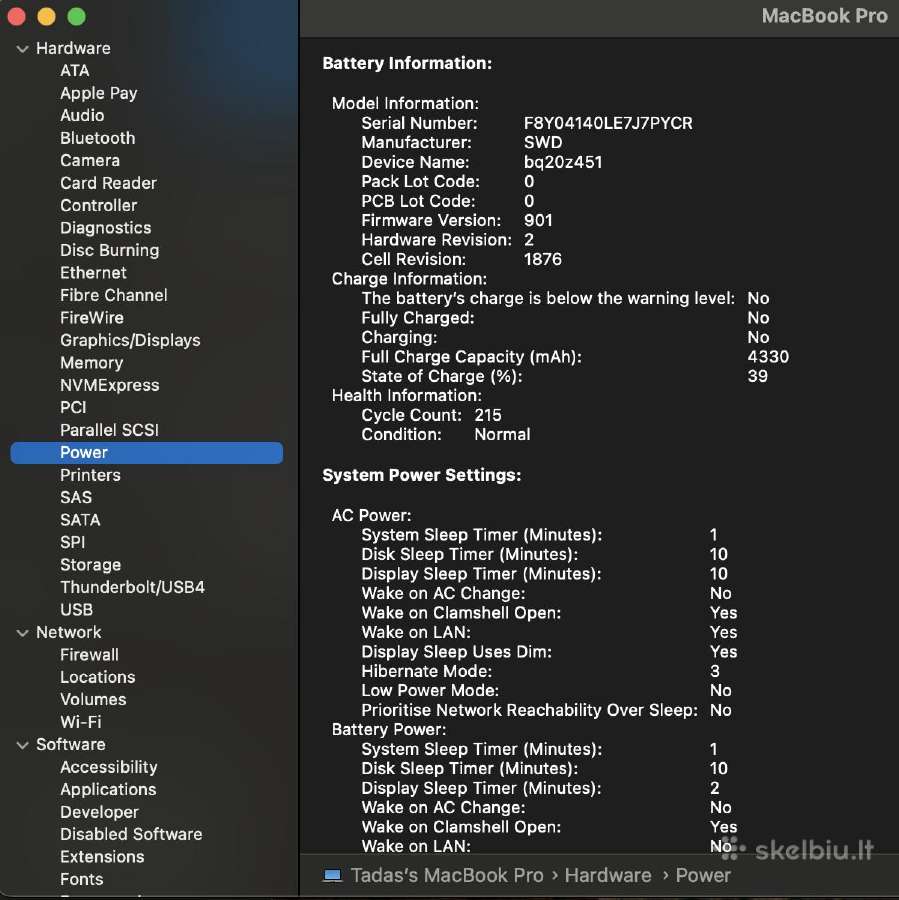The width and height of the screenshot is (899, 900).
Task: Select Volumes under Network
Action: click(93, 700)
